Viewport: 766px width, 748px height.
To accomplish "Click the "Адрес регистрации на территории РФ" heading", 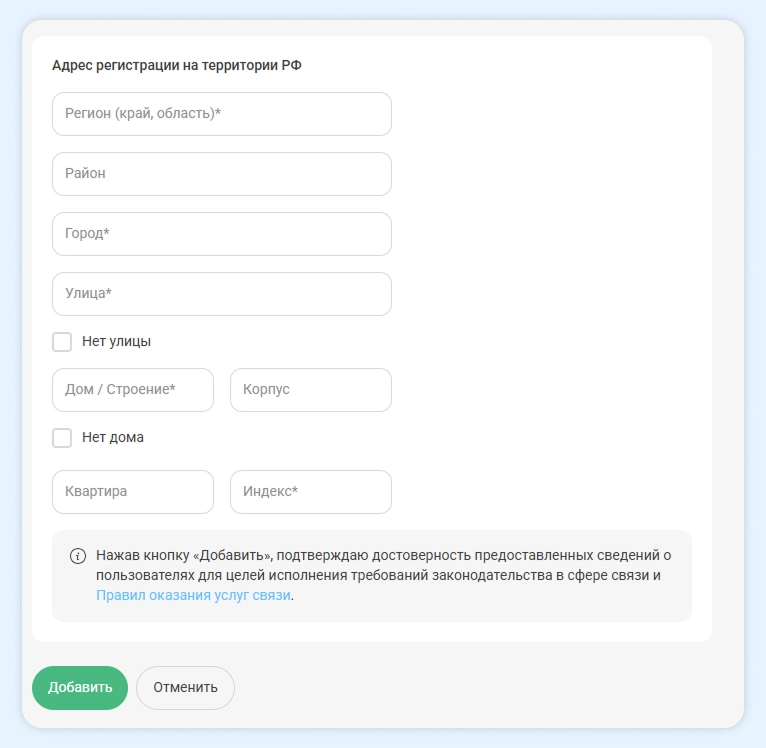I will coord(177,65).
